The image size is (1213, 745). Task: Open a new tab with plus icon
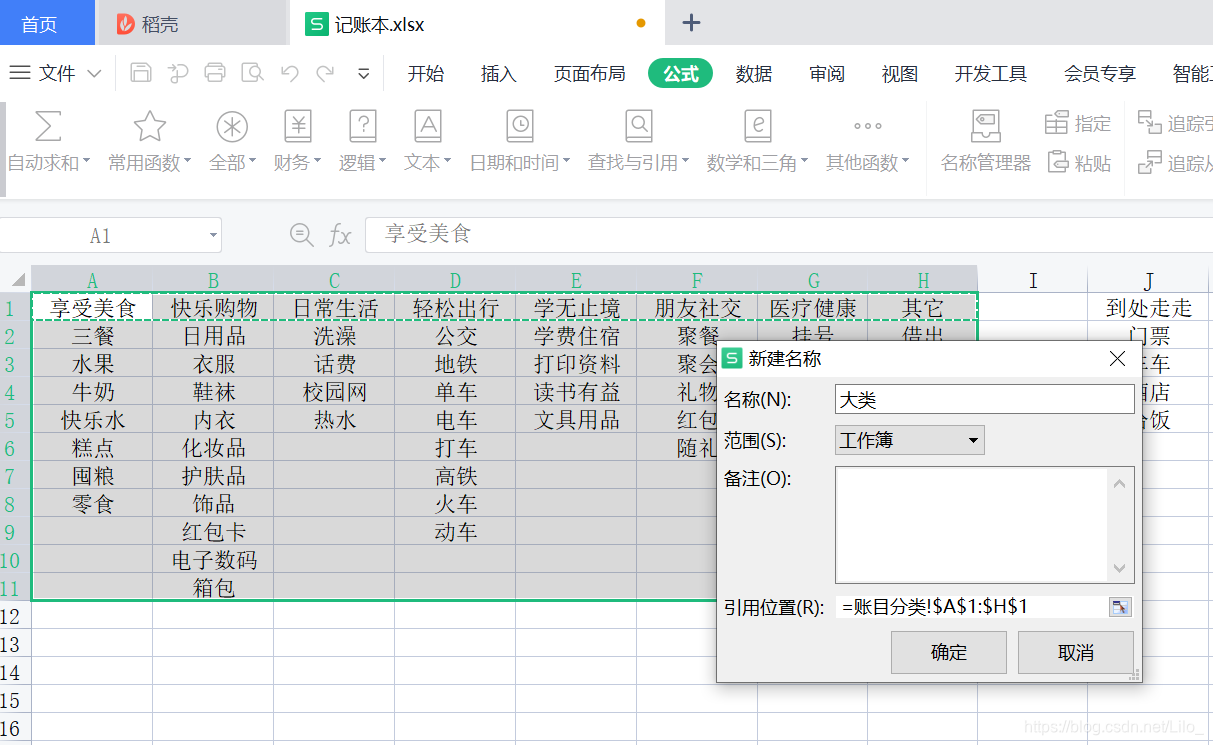click(690, 23)
